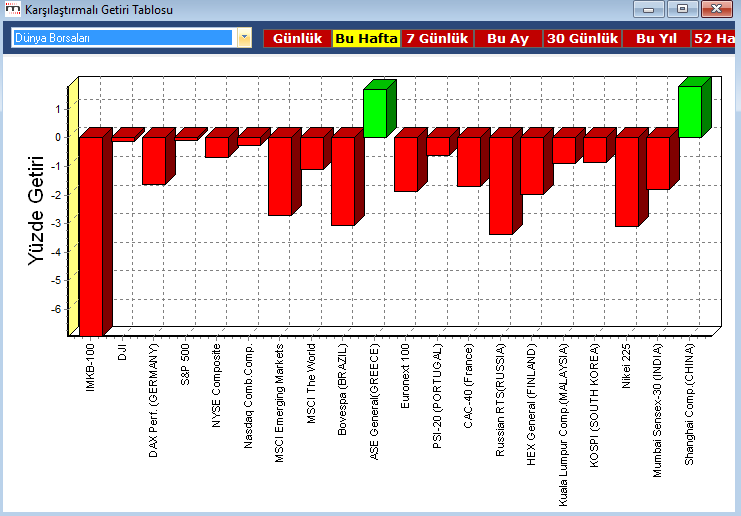The height and width of the screenshot is (516, 741).
Task: Click the 'DJI' axis label
Action: 122,352
